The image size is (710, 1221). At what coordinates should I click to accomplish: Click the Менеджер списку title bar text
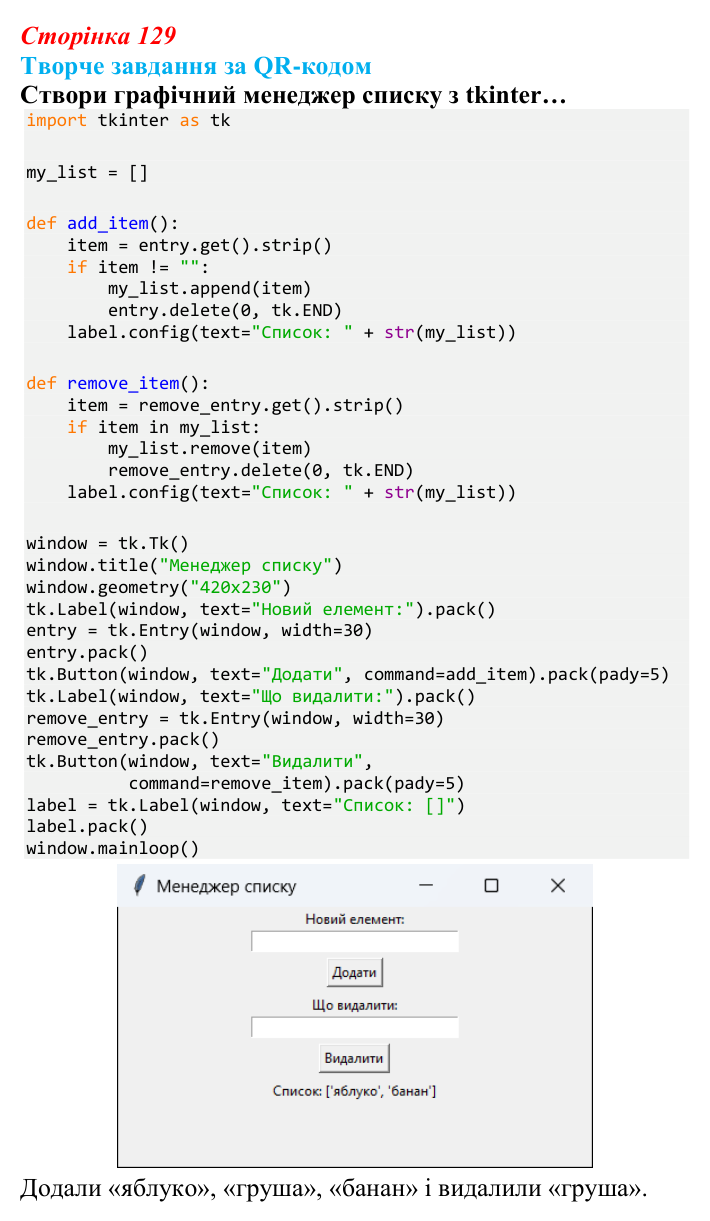(226, 886)
